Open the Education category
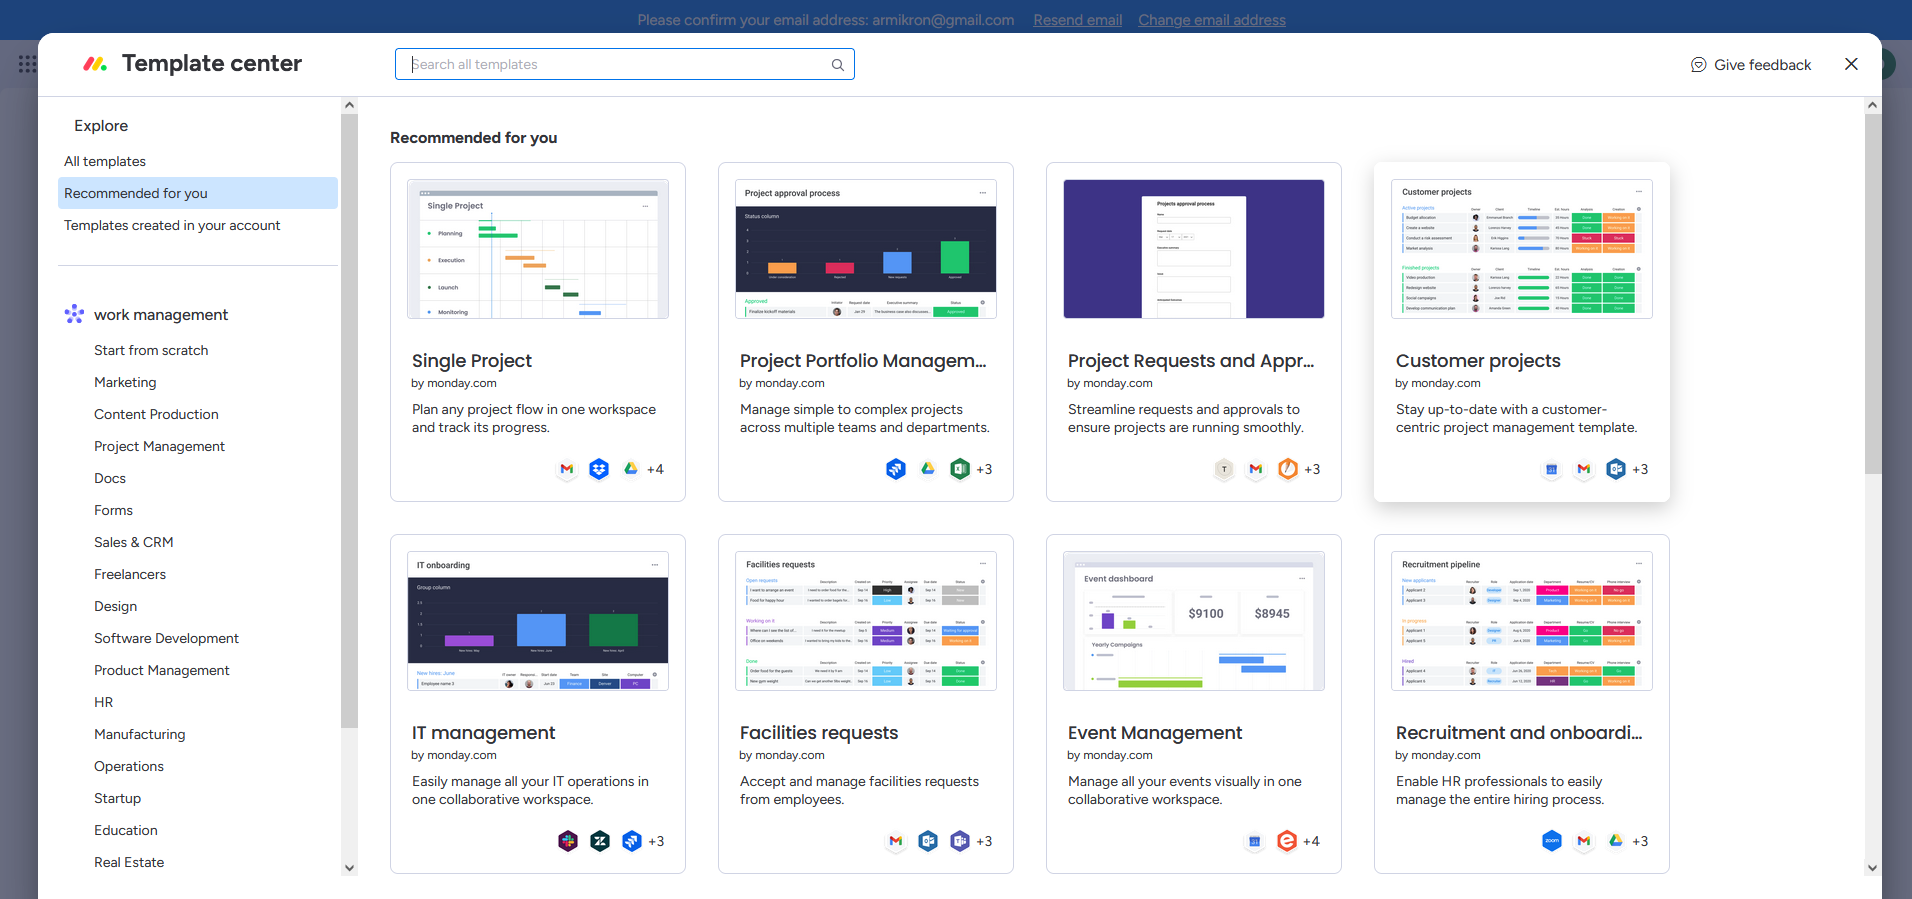The width and height of the screenshot is (1912, 899). click(x=126, y=830)
